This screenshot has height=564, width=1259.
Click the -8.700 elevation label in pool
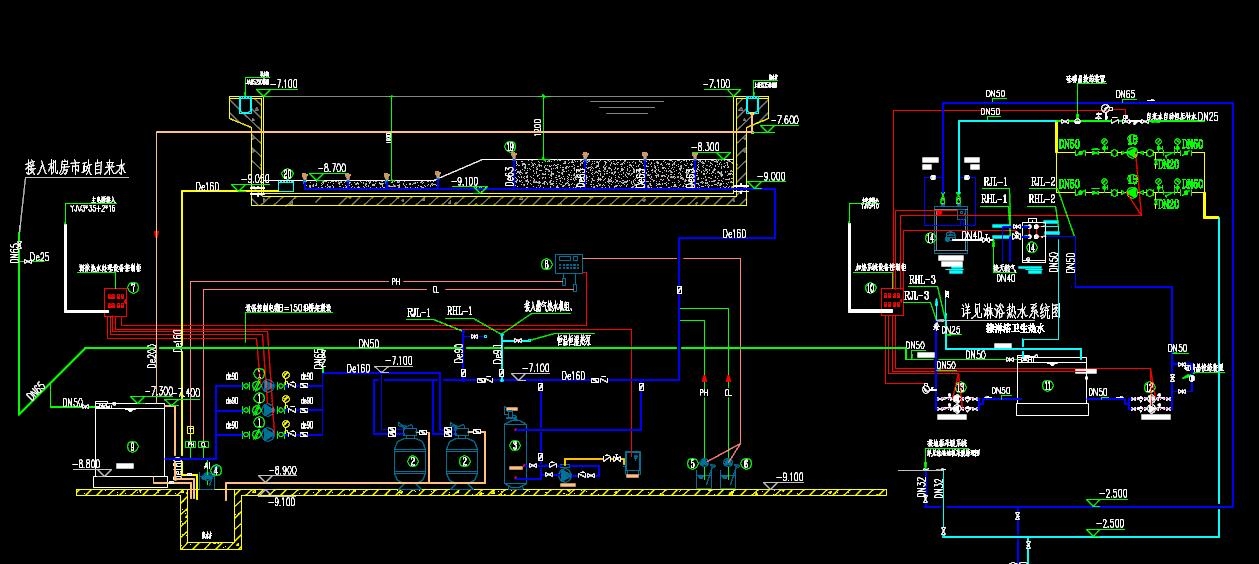click(332, 168)
